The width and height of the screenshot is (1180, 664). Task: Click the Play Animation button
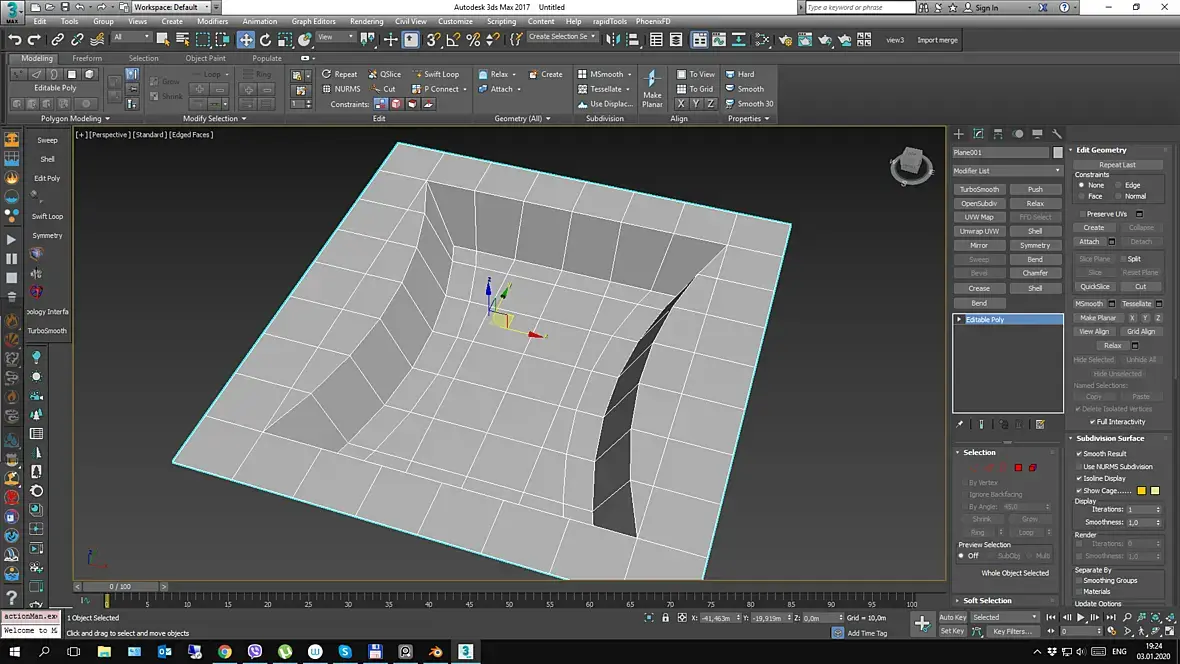(x=1081, y=617)
